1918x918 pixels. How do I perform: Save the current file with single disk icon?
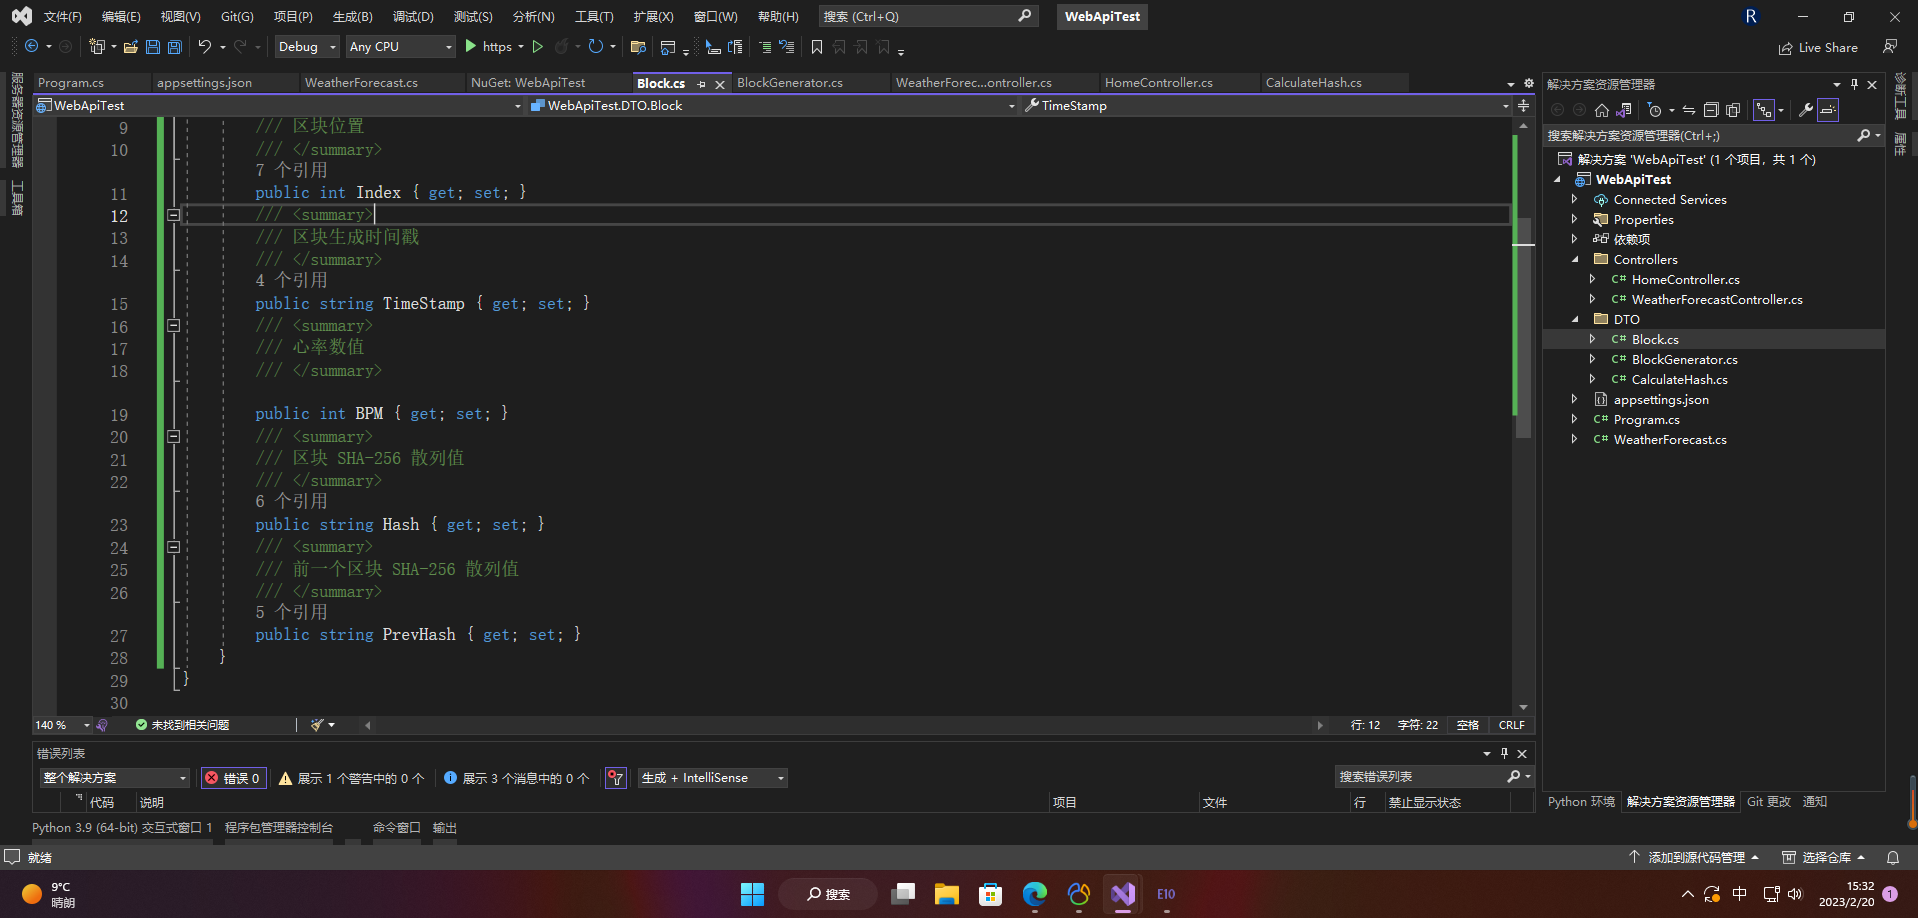(x=153, y=47)
